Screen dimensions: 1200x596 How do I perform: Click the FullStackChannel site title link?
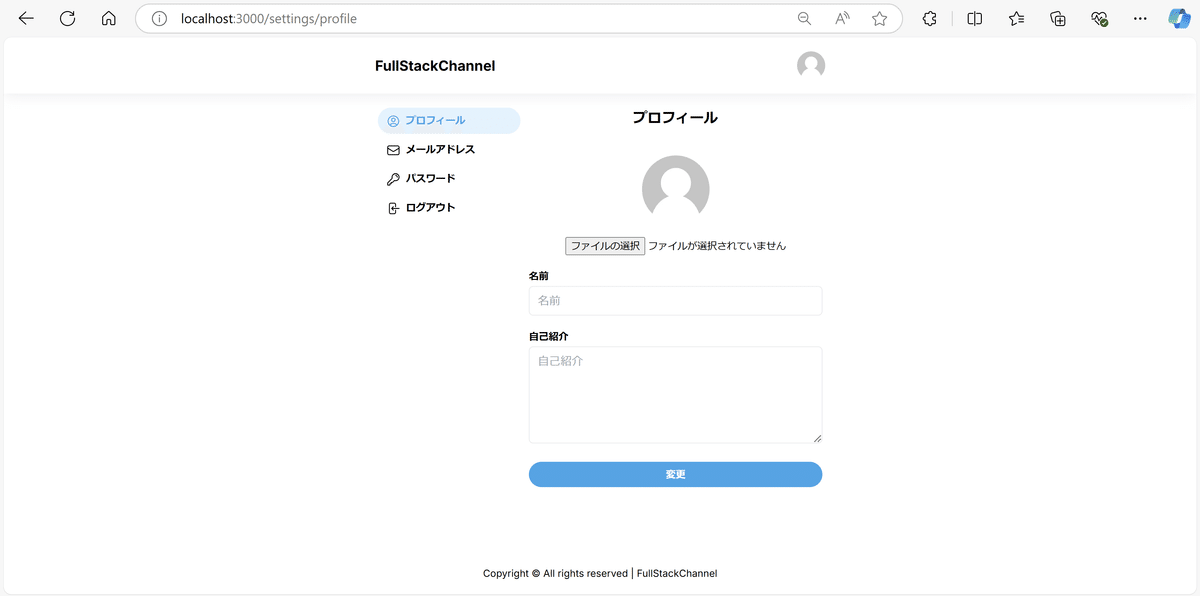click(x=435, y=66)
